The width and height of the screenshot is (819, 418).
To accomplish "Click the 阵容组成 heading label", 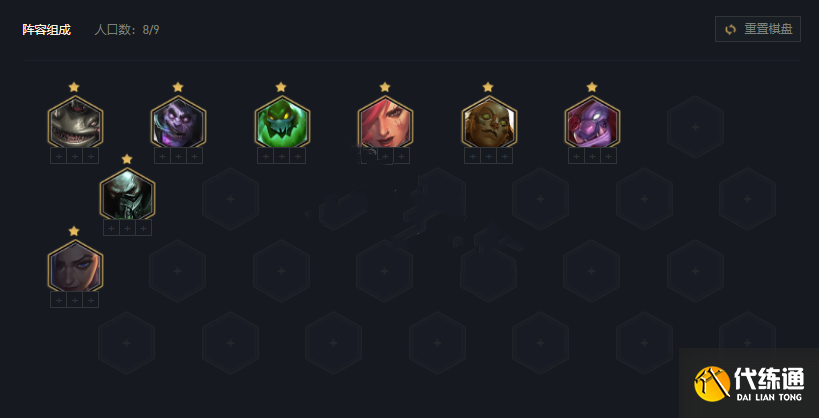I will 46,30.
